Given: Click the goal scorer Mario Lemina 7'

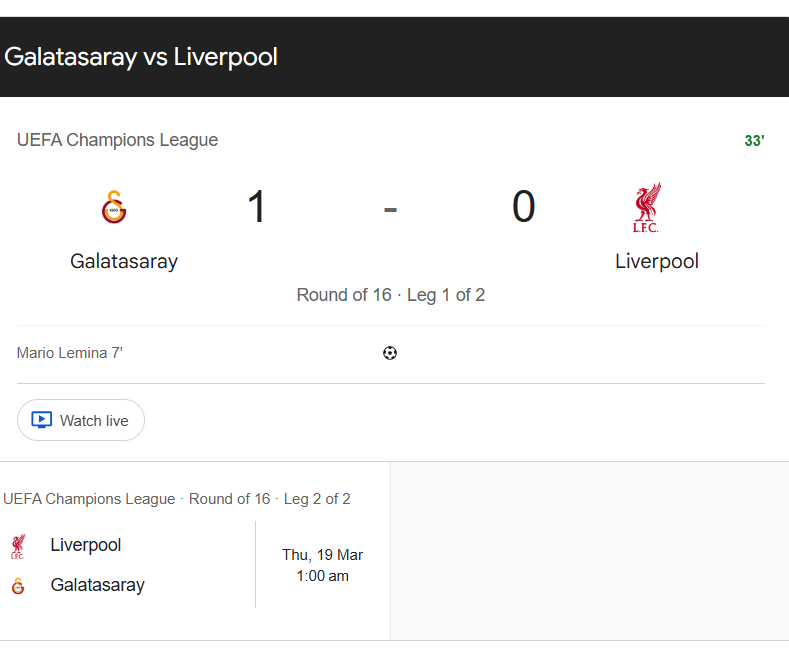Looking at the screenshot, I should (70, 353).
